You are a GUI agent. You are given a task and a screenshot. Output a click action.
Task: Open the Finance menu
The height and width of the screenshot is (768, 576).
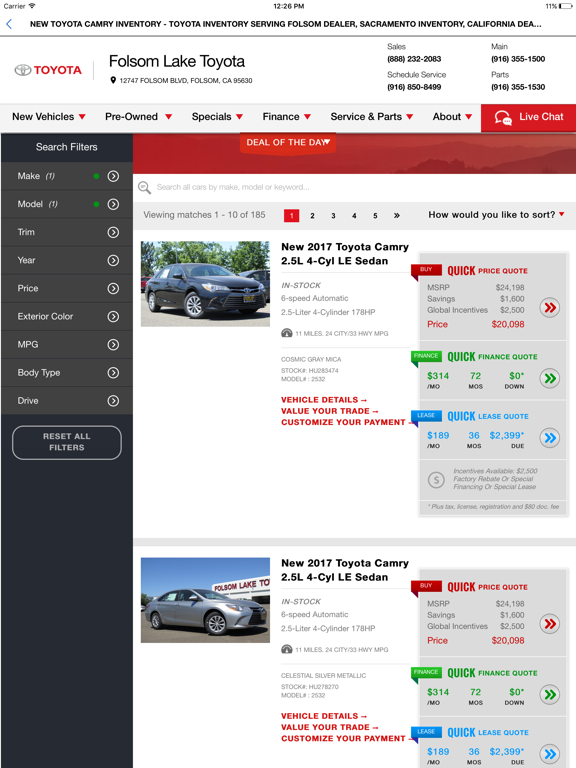[x=287, y=117]
